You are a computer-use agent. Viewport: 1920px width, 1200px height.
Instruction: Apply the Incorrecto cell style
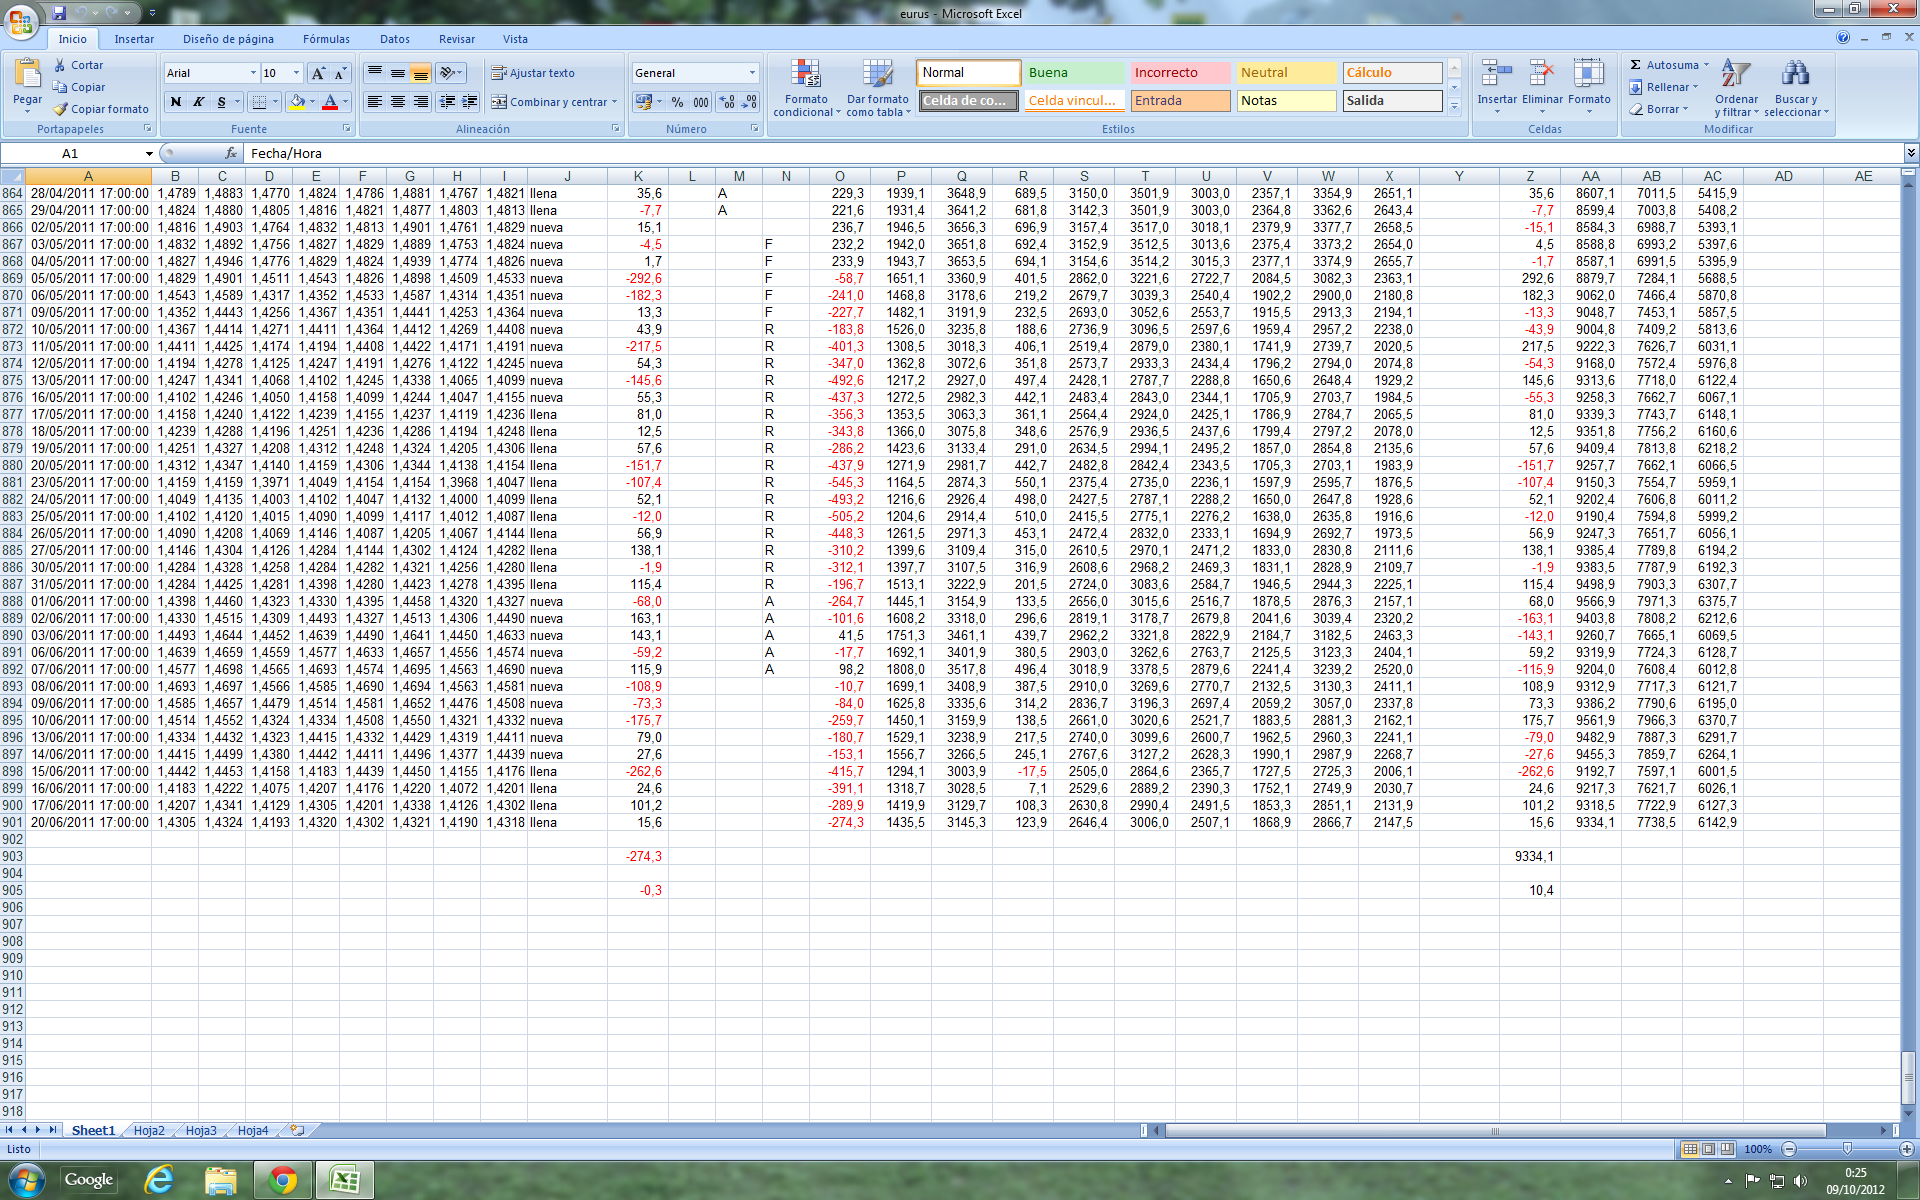pyautogui.click(x=1180, y=73)
